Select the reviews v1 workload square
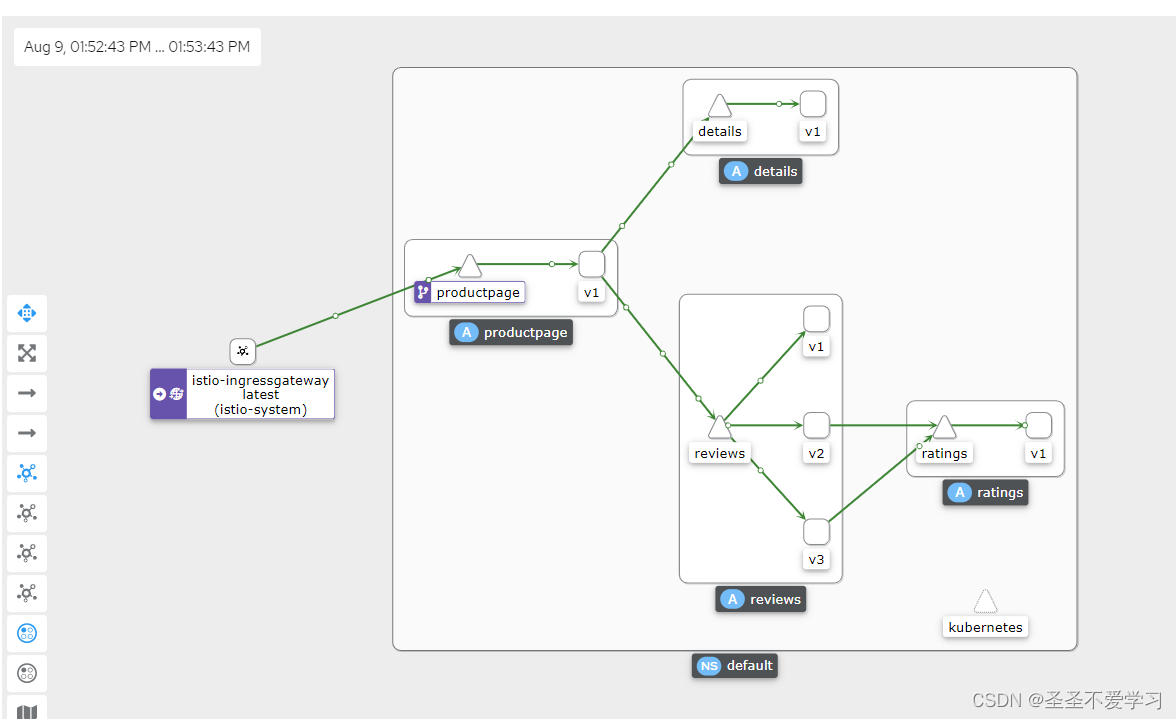 point(816,319)
